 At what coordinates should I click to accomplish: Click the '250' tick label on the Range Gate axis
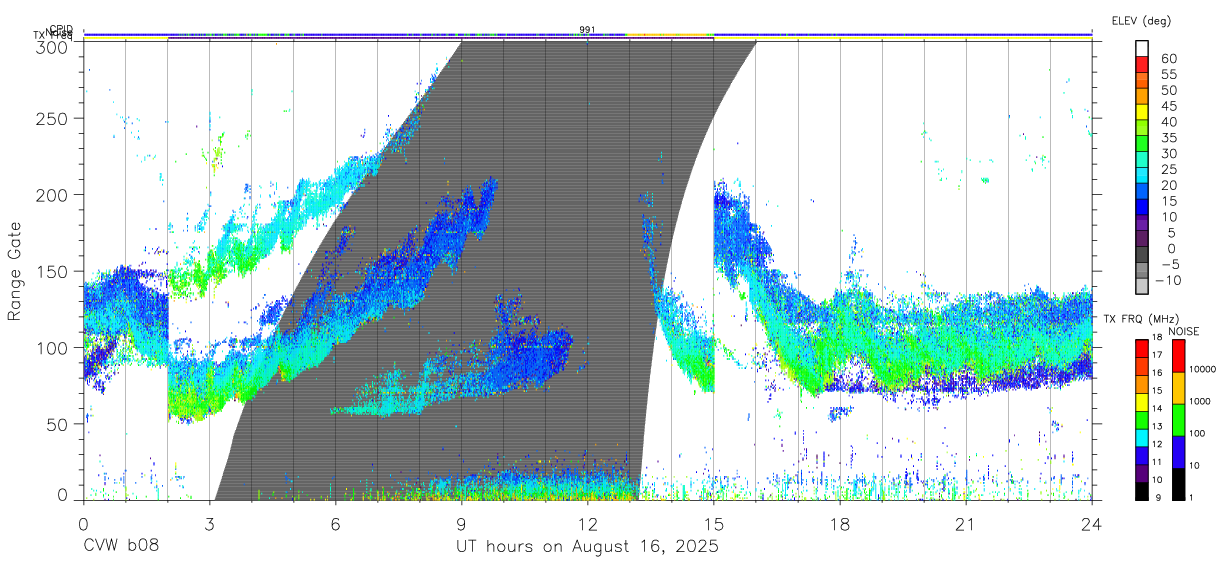pos(53,119)
